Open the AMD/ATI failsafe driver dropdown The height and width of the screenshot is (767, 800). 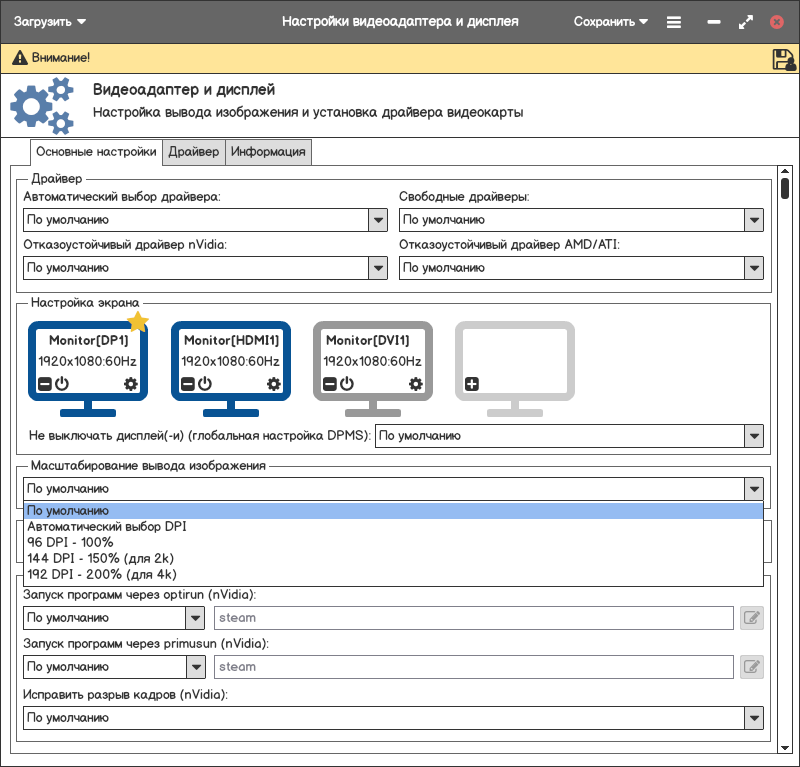click(x=754, y=268)
